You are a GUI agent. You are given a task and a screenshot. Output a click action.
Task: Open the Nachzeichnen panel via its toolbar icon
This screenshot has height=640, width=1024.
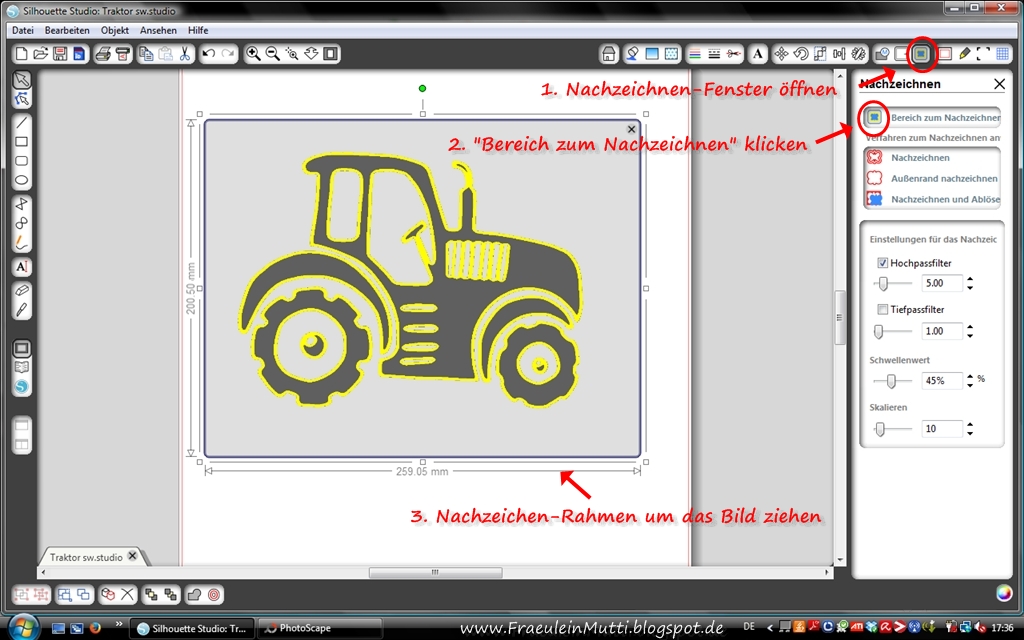click(x=921, y=54)
